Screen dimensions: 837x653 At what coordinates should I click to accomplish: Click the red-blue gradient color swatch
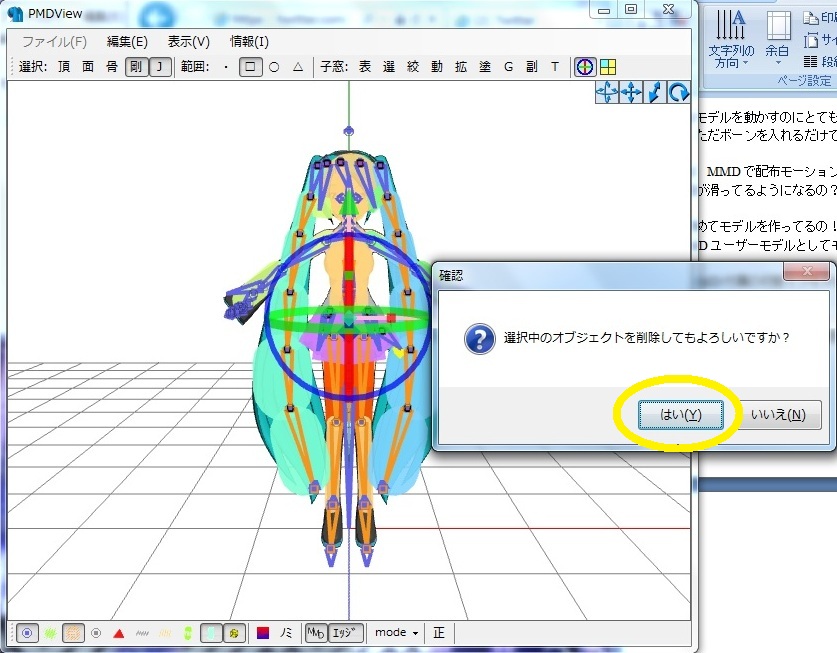pos(263,633)
